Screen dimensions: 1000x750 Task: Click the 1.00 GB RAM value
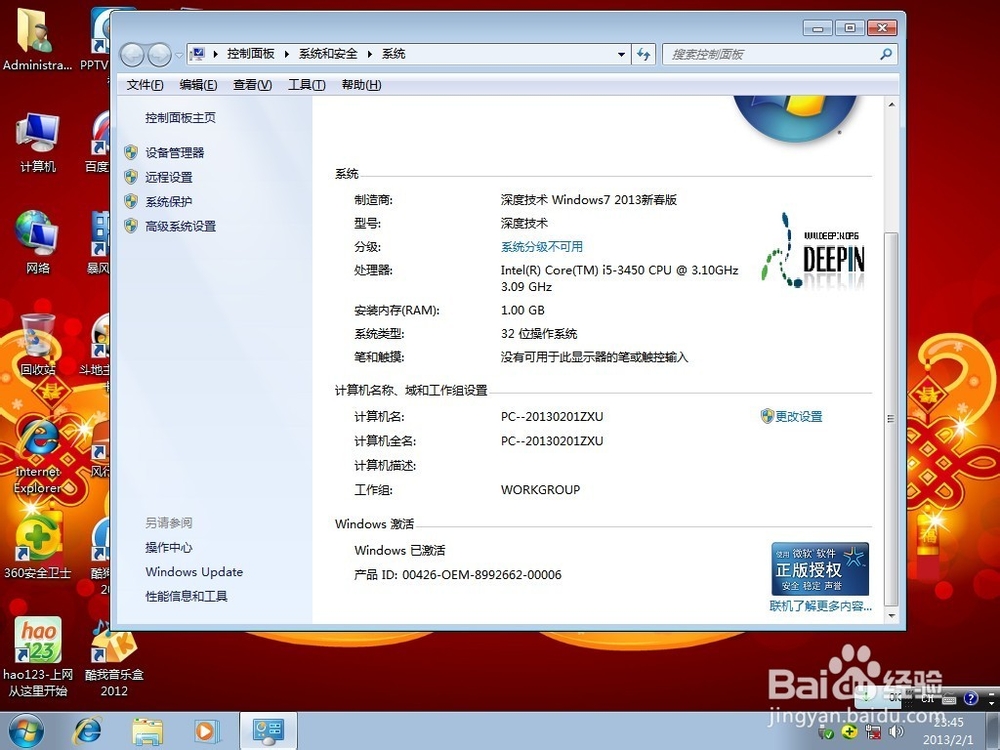[x=522, y=310]
